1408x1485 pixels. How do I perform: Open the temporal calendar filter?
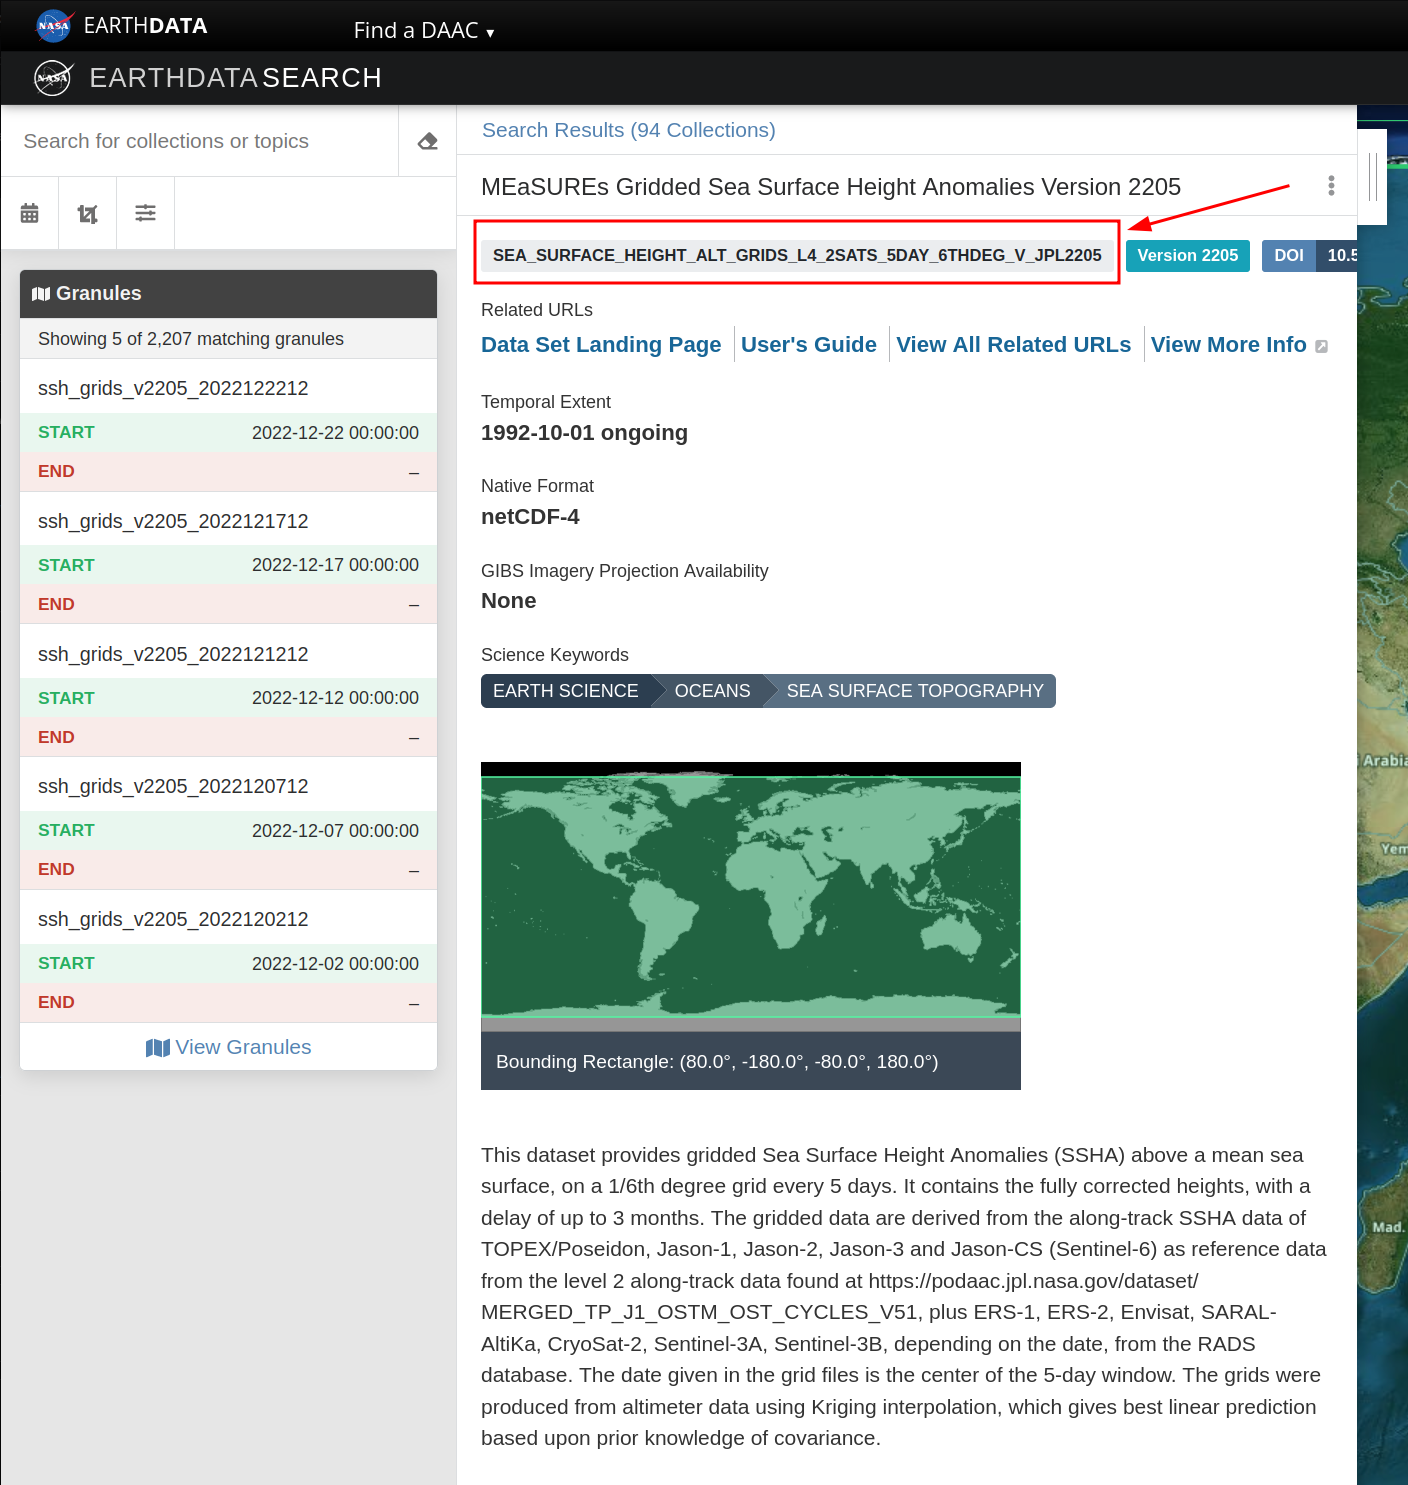(x=30, y=213)
